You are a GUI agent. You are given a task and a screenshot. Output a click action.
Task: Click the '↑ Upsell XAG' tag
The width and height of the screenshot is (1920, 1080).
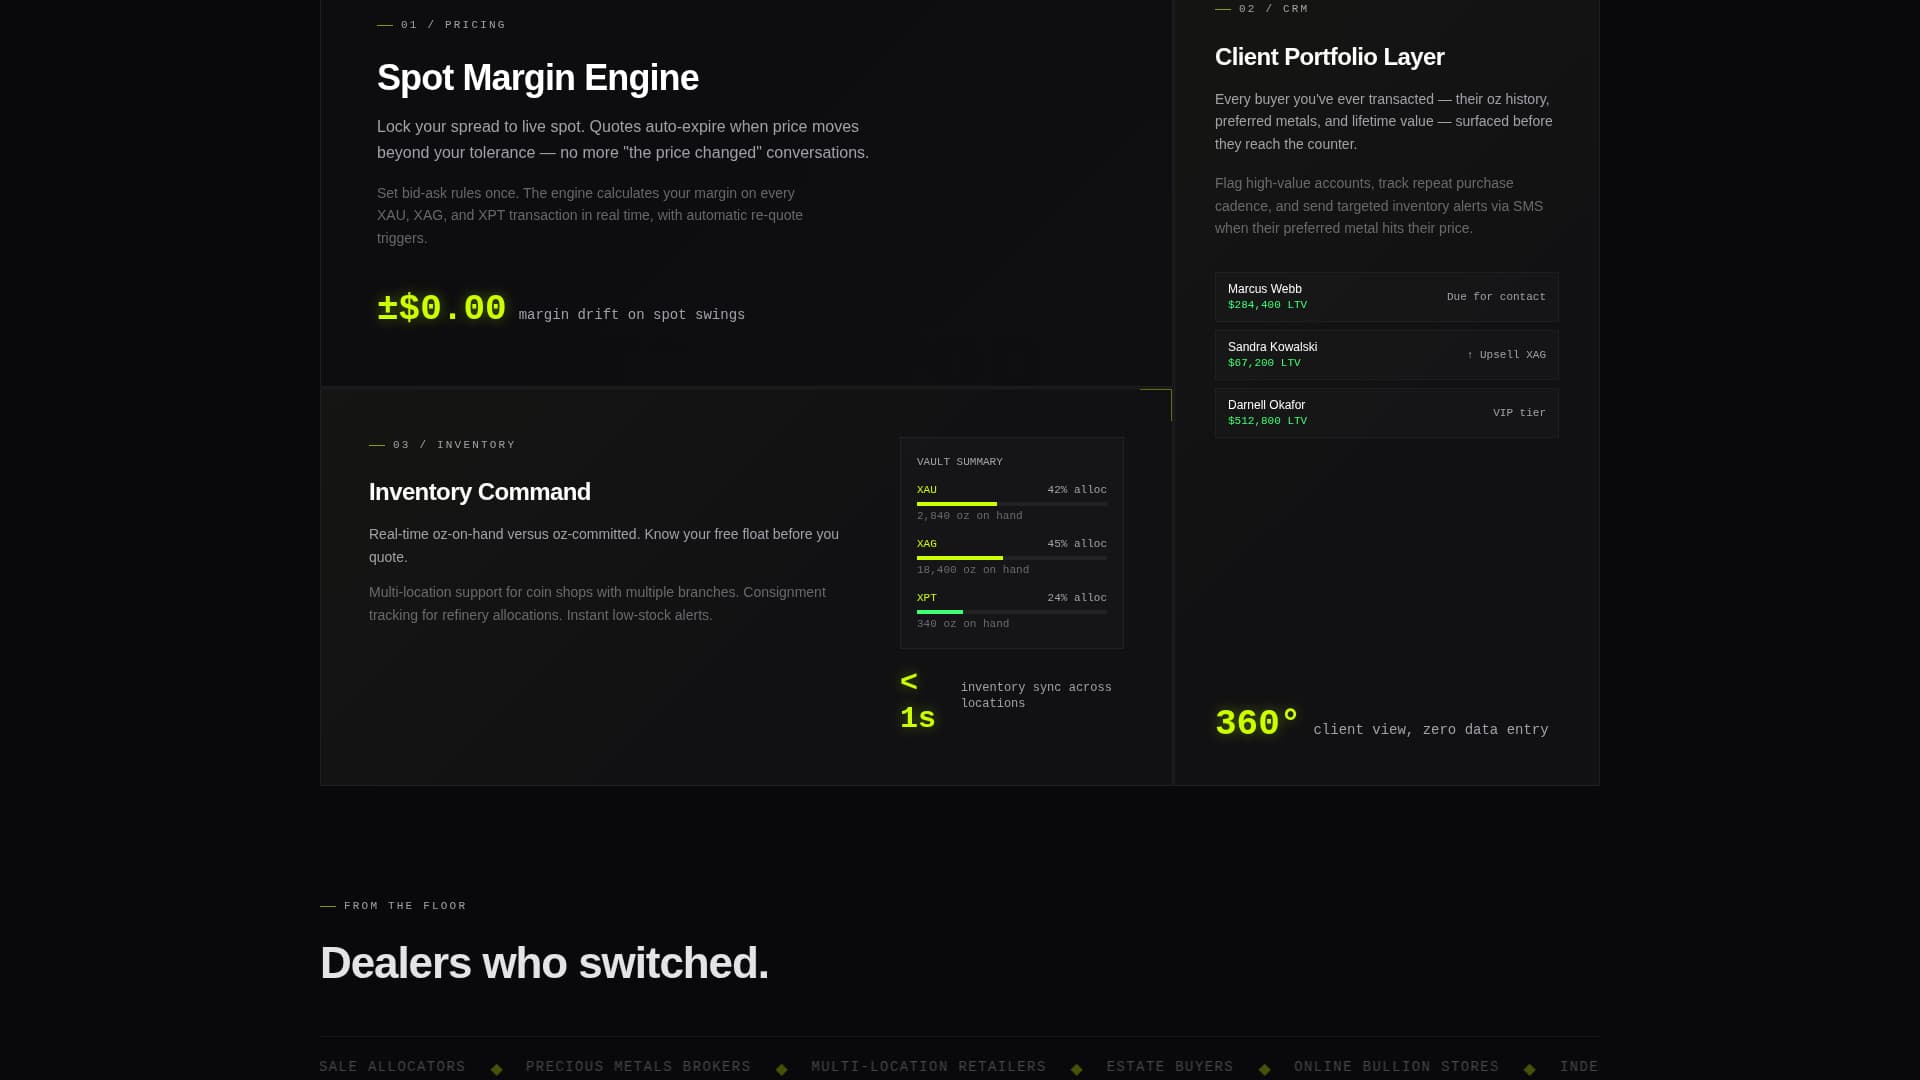[1506, 355]
